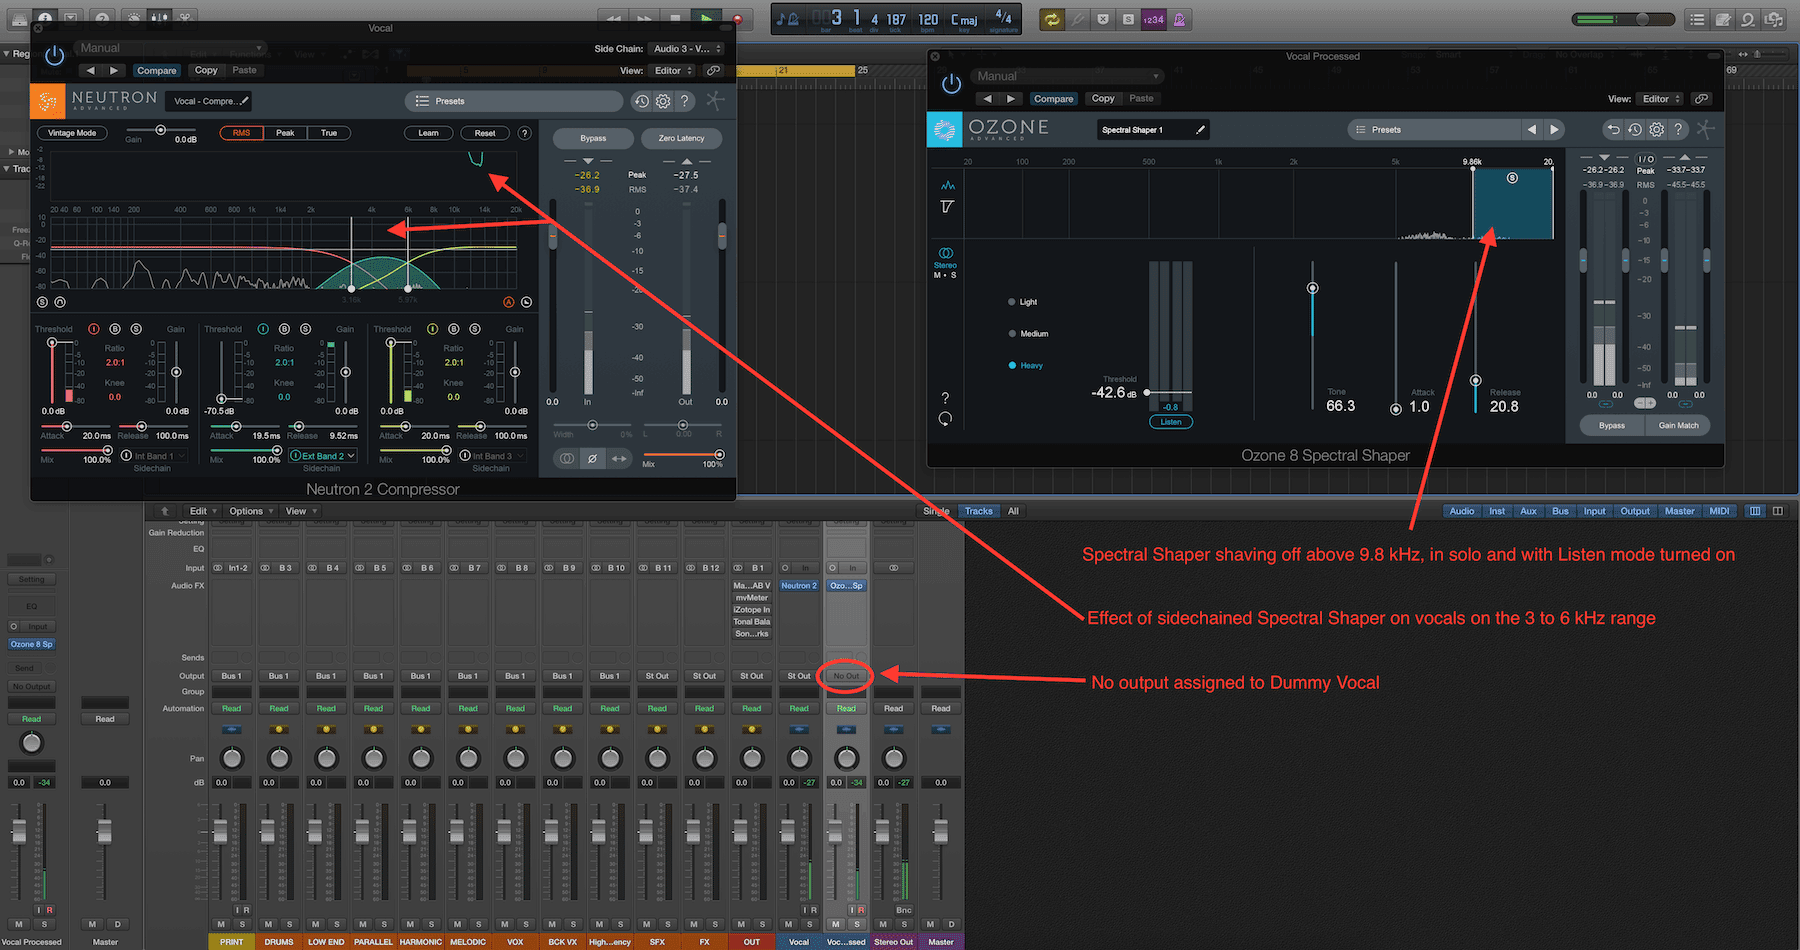1800x950 pixels.
Task: Toggle the Neutron plugin power button
Action: point(54,56)
